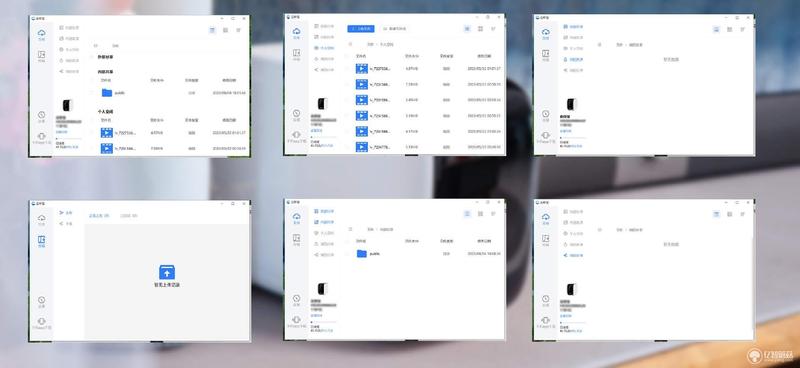Screen dimensions: 800x368
Task: Select the first uploading tab in the upload records window
Action: (x=99, y=216)
